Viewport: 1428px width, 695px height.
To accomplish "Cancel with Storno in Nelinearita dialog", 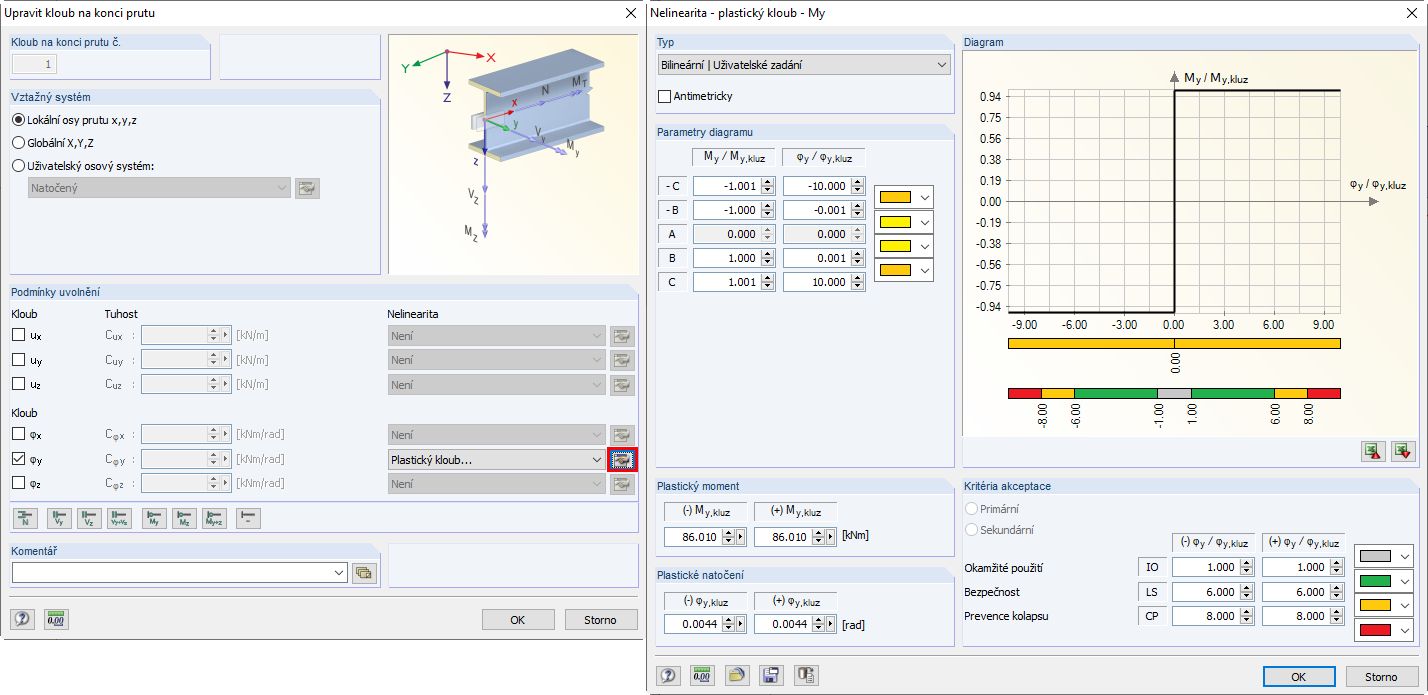I will click(x=1382, y=677).
